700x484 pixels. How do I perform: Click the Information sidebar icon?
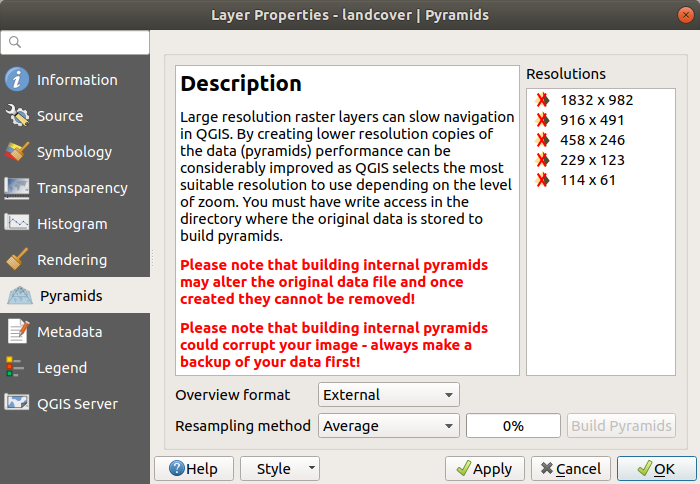17,80
